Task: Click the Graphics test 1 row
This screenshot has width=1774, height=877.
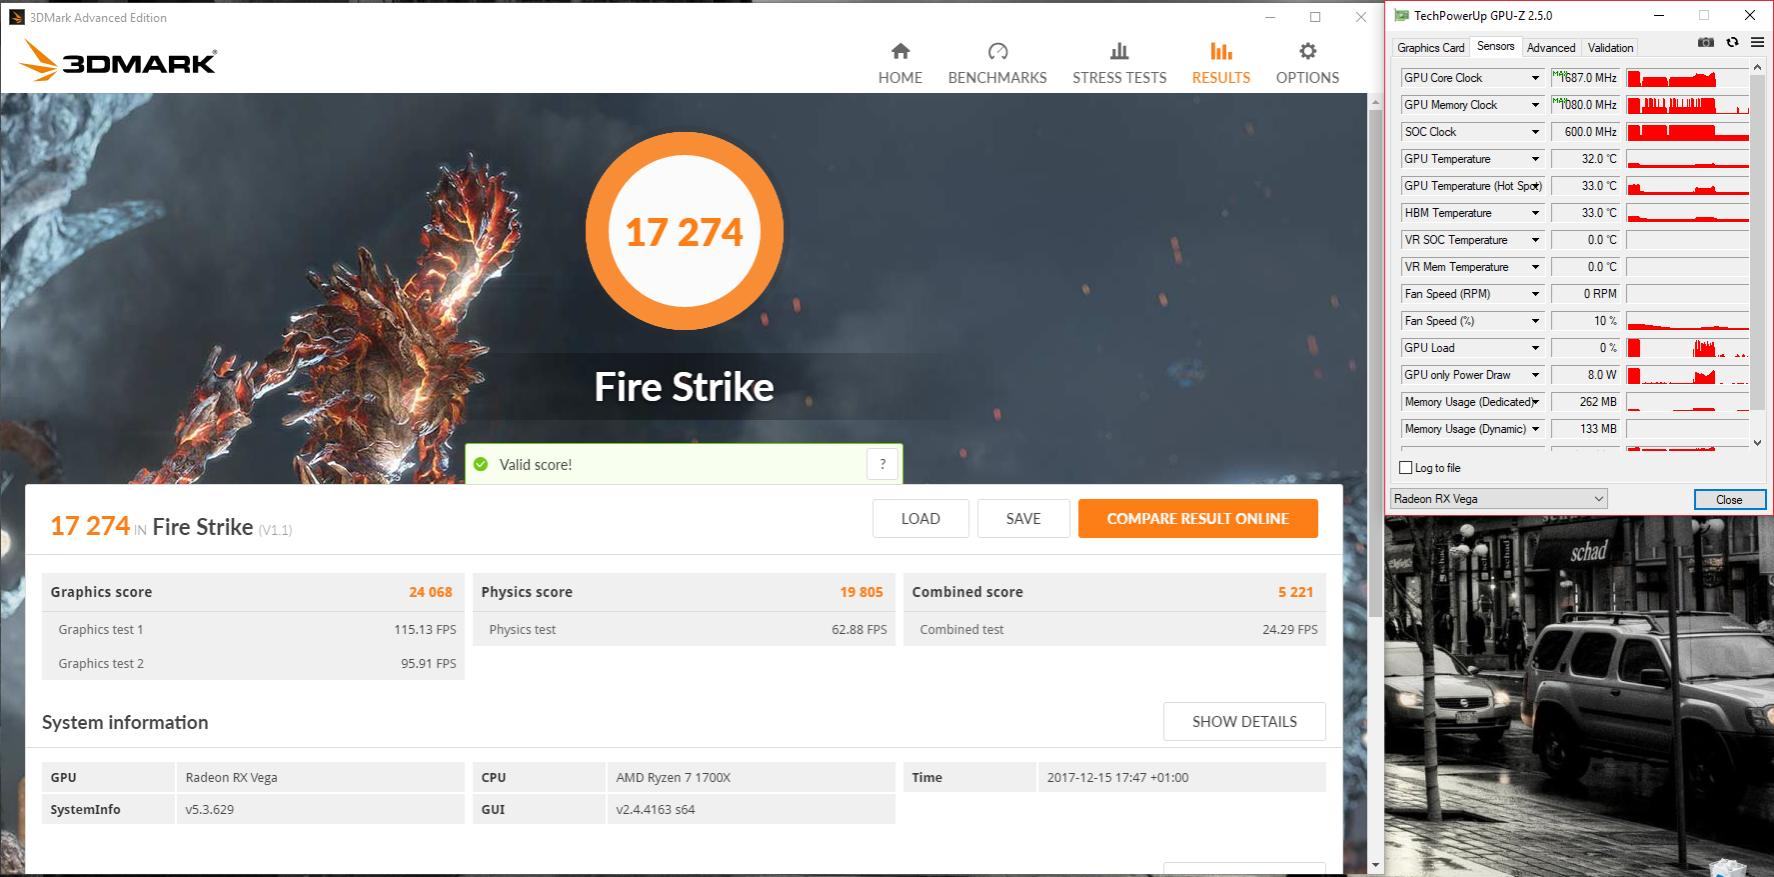Action: coord(253,629)
